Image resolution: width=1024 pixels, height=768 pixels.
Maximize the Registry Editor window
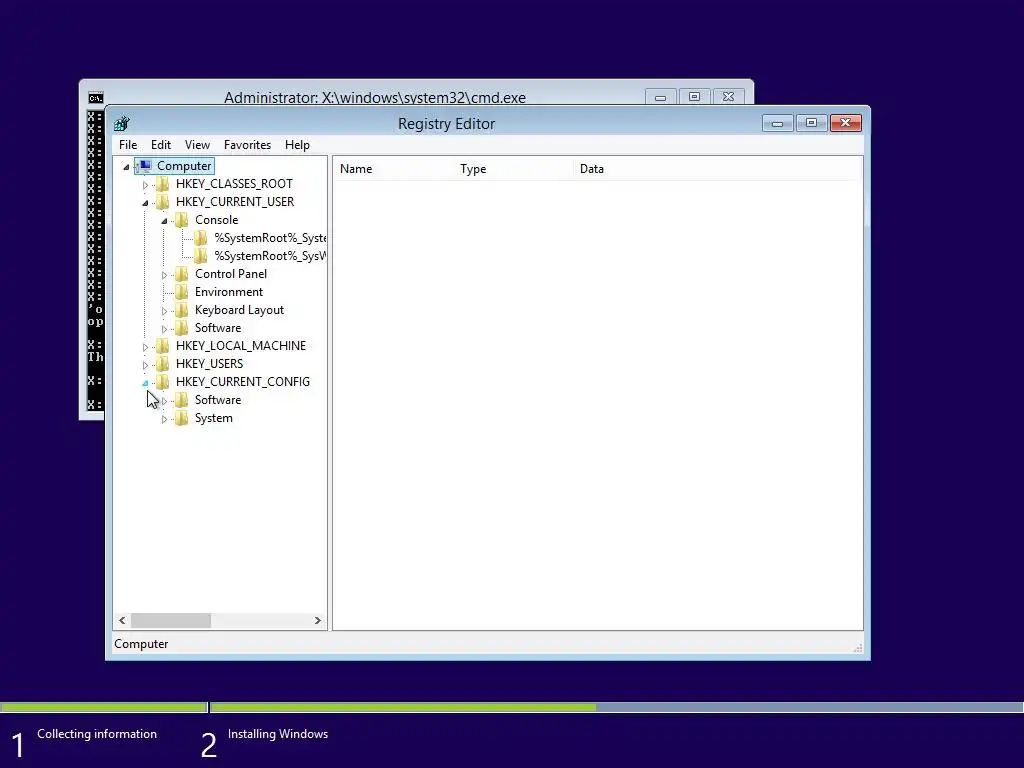[811, 123]
